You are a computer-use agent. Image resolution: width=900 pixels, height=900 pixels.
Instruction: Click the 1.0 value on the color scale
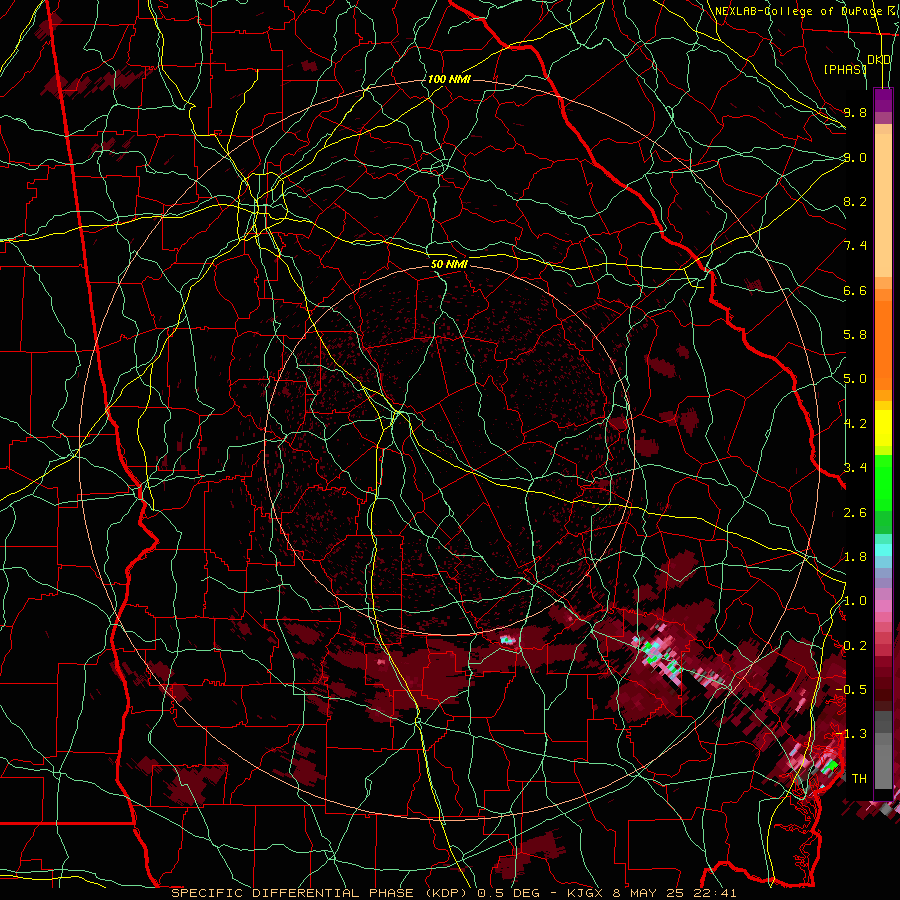pyautogui.click(x=855, y=601)
